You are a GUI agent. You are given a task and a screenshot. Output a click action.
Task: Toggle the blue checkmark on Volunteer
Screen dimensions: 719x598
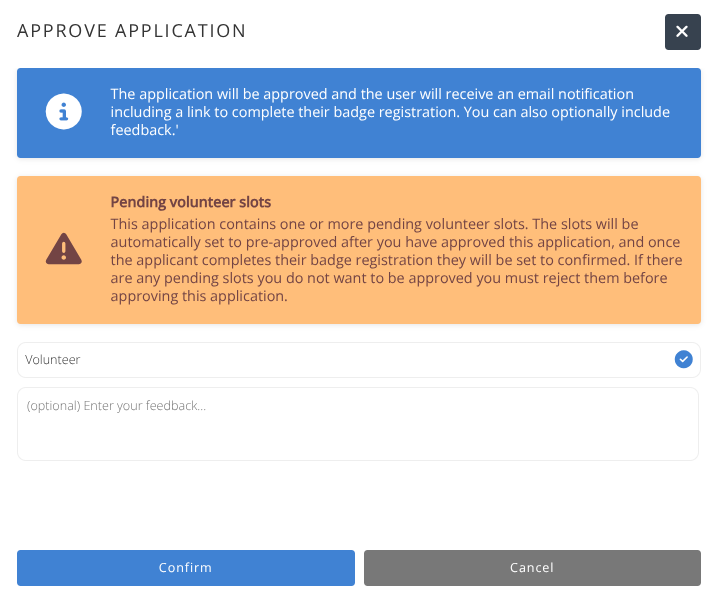(683, 359)
